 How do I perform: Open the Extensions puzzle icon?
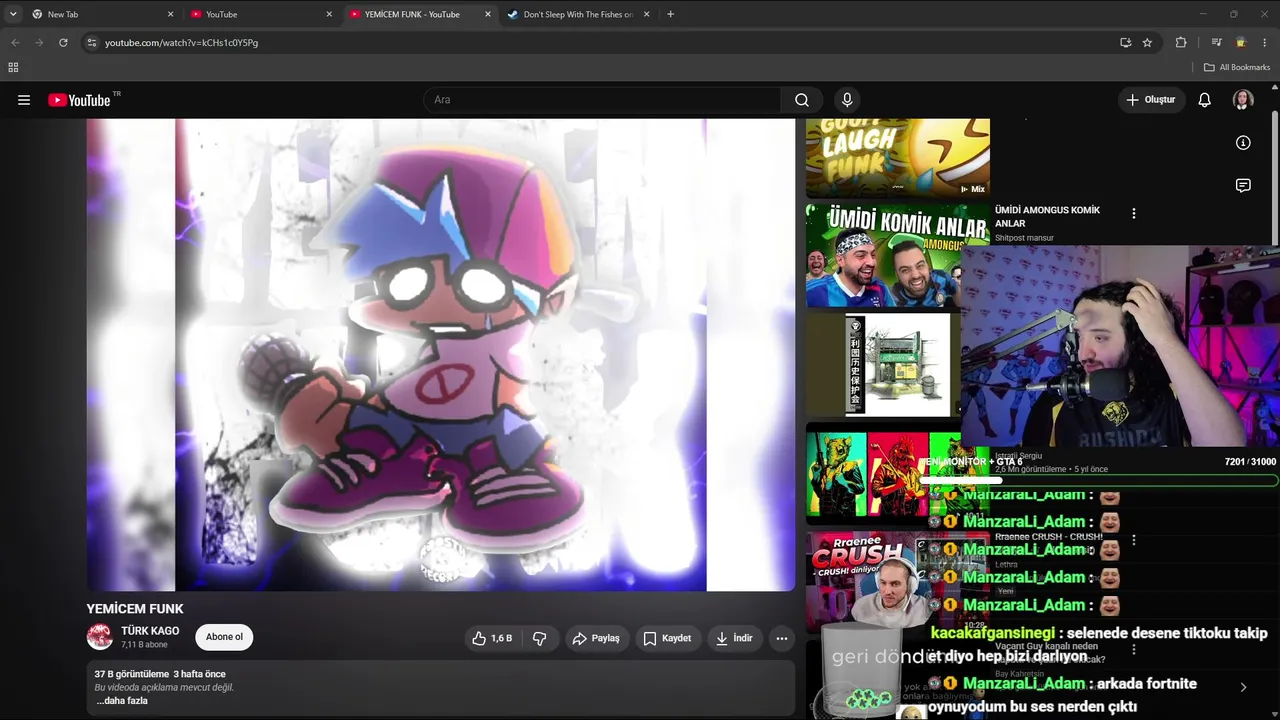pyautogui.click(x=1181, y=42)
